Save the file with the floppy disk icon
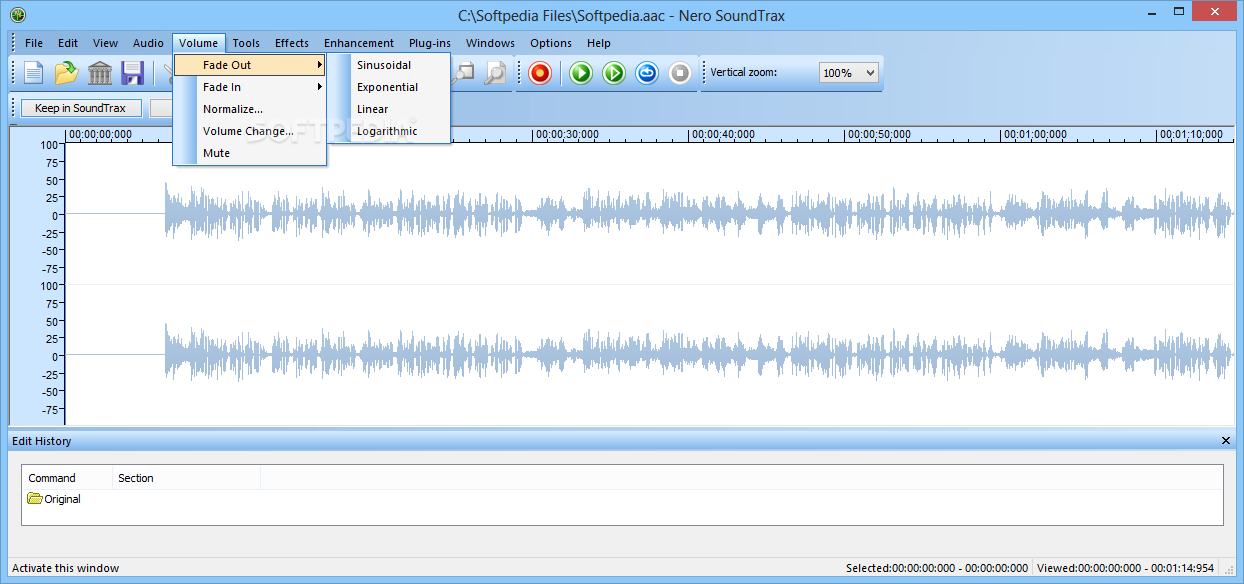 tap(132, 73)
